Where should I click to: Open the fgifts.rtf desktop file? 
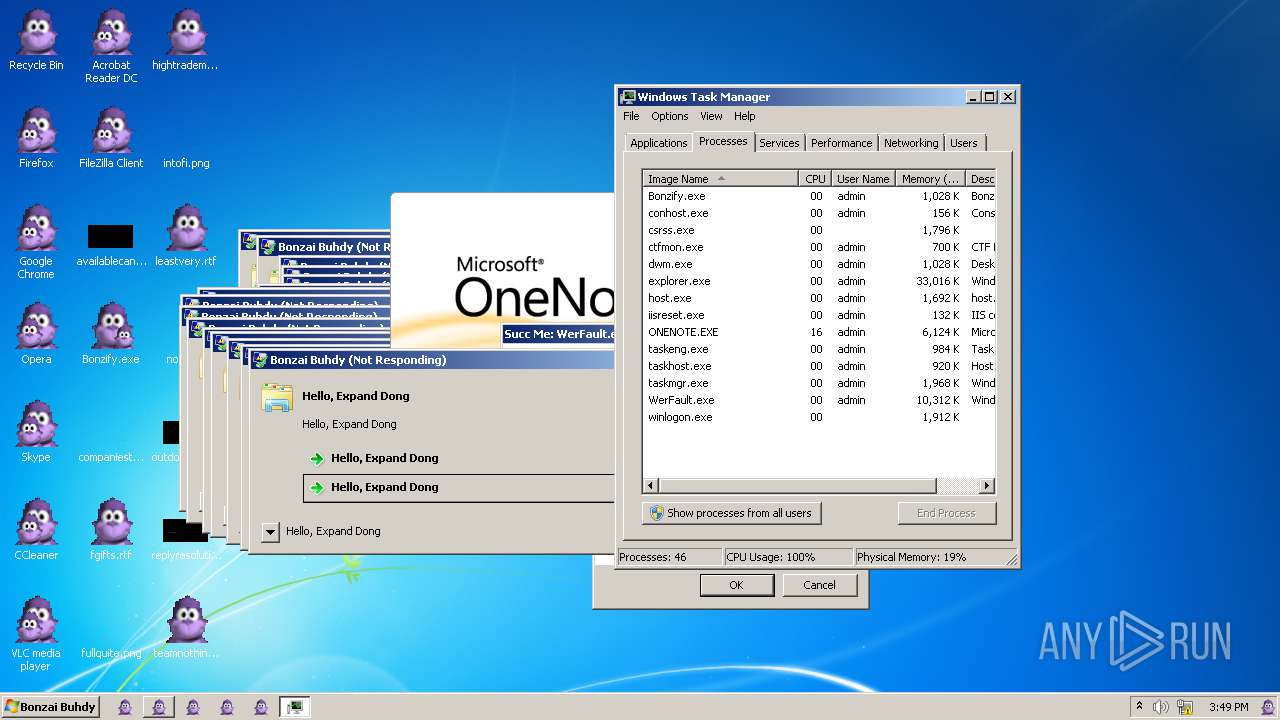point(111,530)
